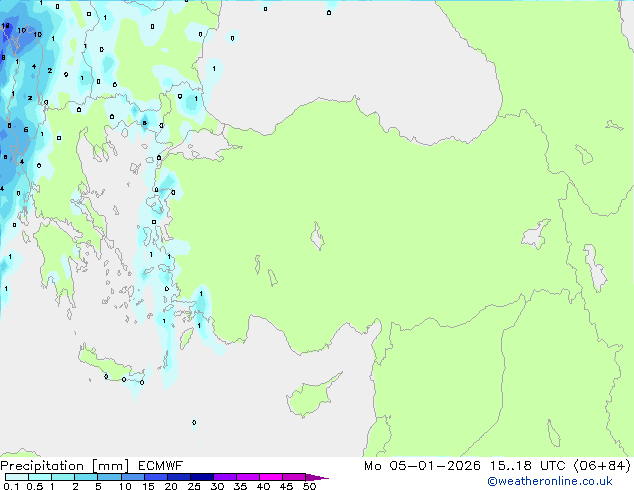Click the weatheronline.co.uk copyright link
634x490 pixels.
[x=563, y=482]
